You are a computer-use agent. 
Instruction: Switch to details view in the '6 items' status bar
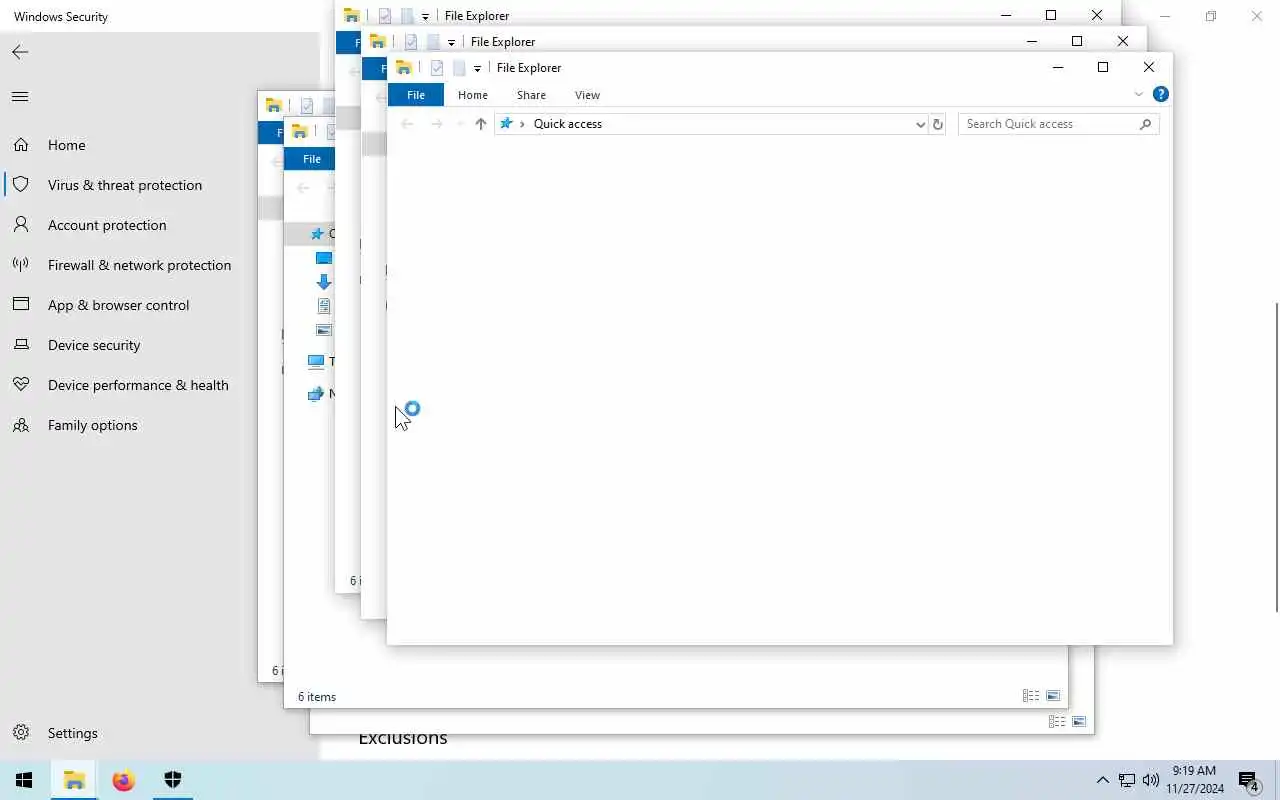(x=1031, y=696)
